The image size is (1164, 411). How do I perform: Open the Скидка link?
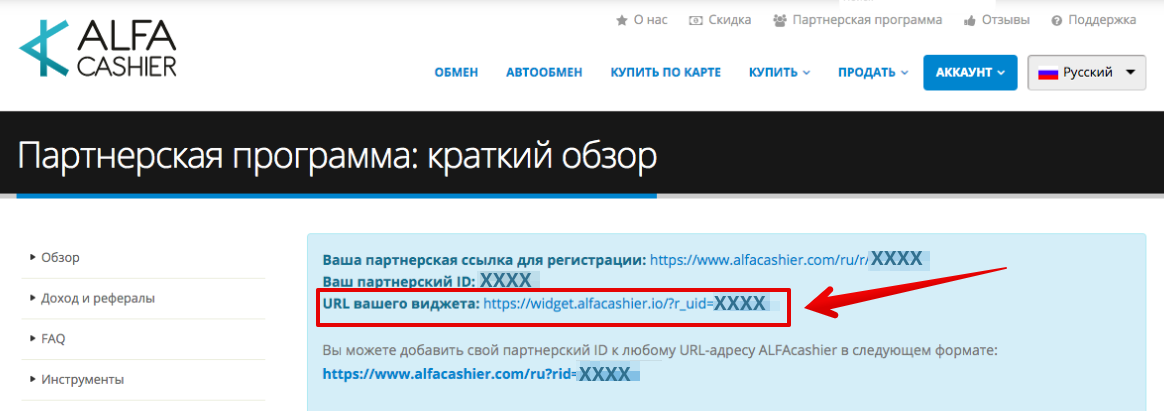pos(730,20)
